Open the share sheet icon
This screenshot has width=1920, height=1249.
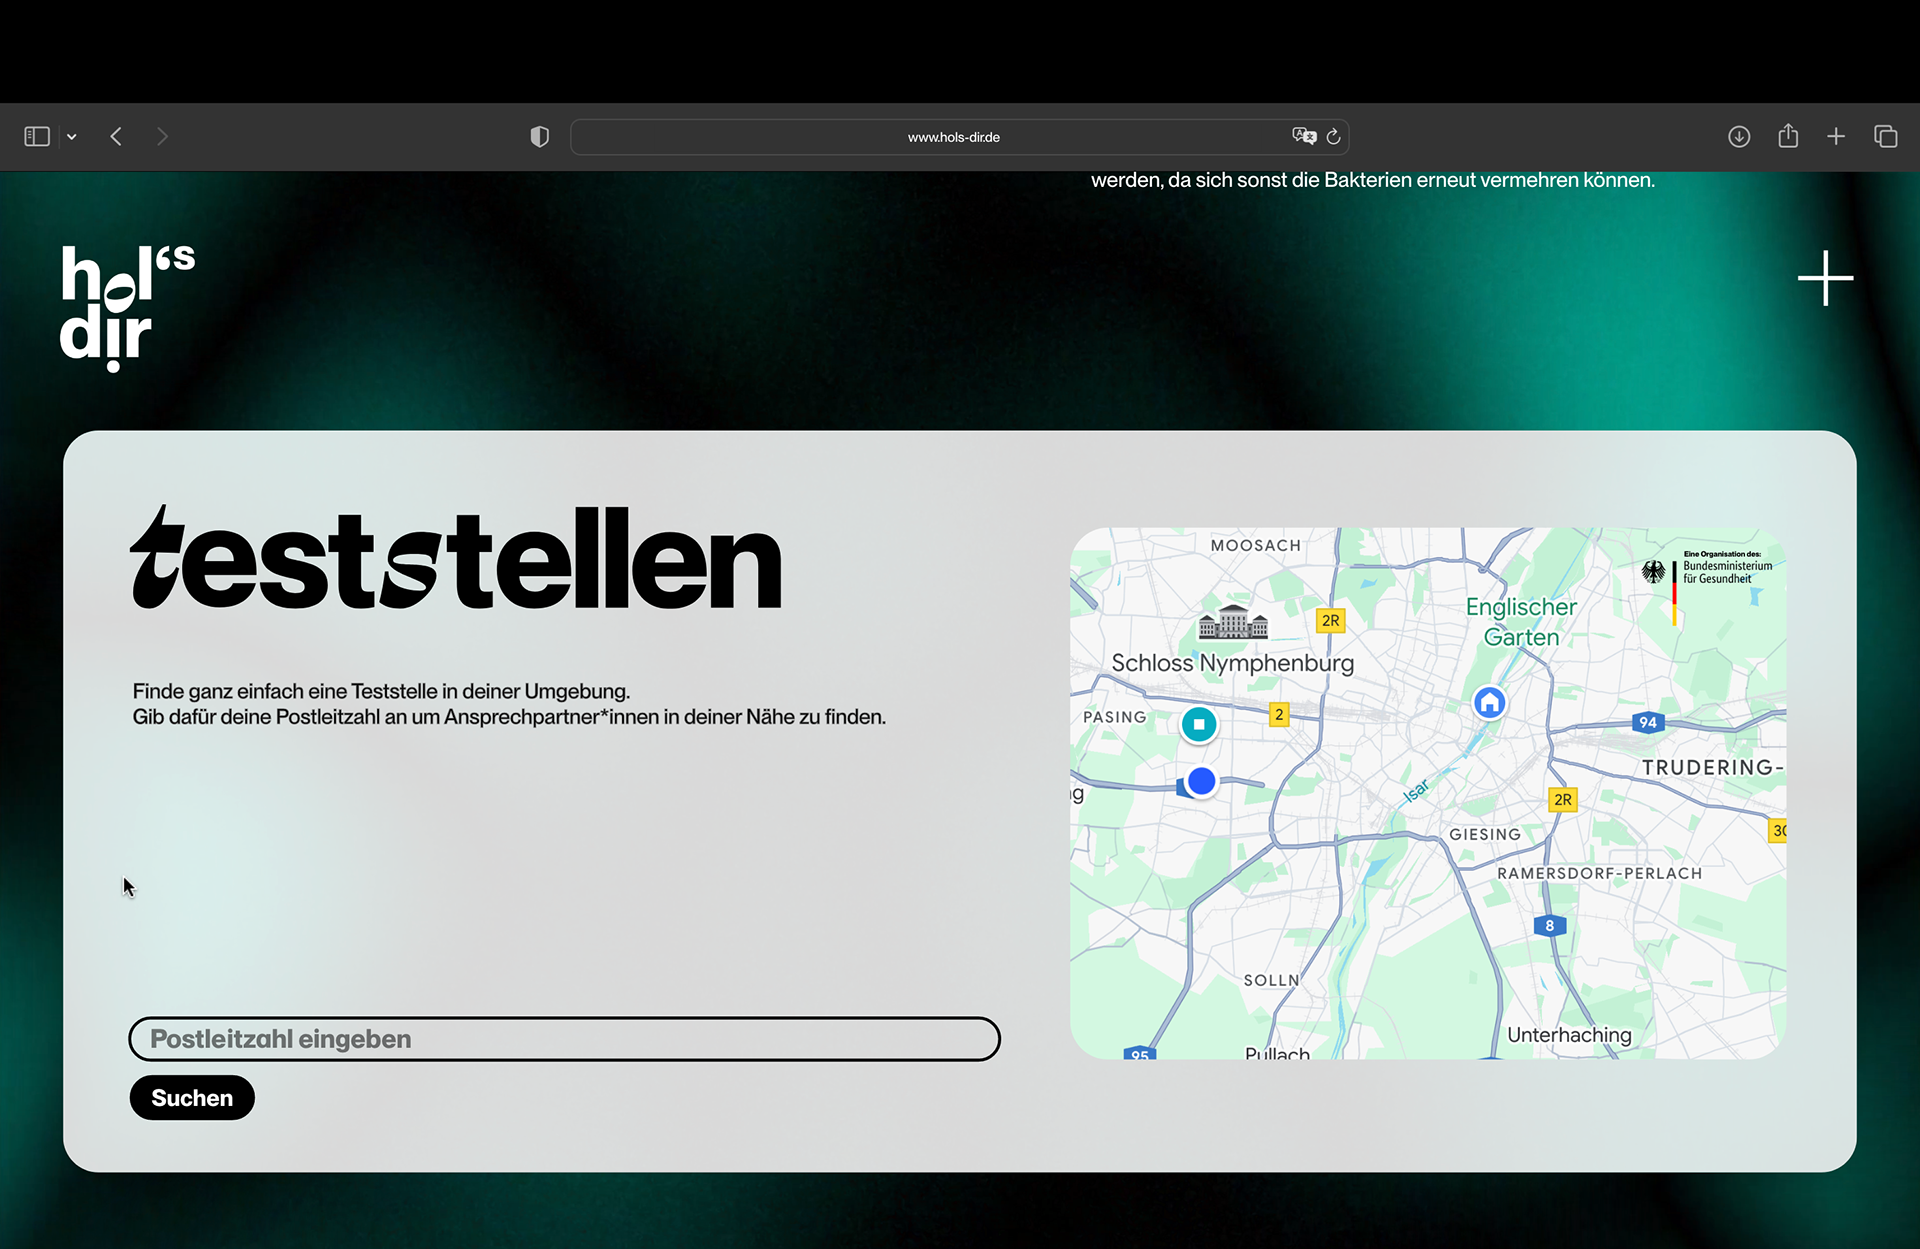click(1788, 136)
